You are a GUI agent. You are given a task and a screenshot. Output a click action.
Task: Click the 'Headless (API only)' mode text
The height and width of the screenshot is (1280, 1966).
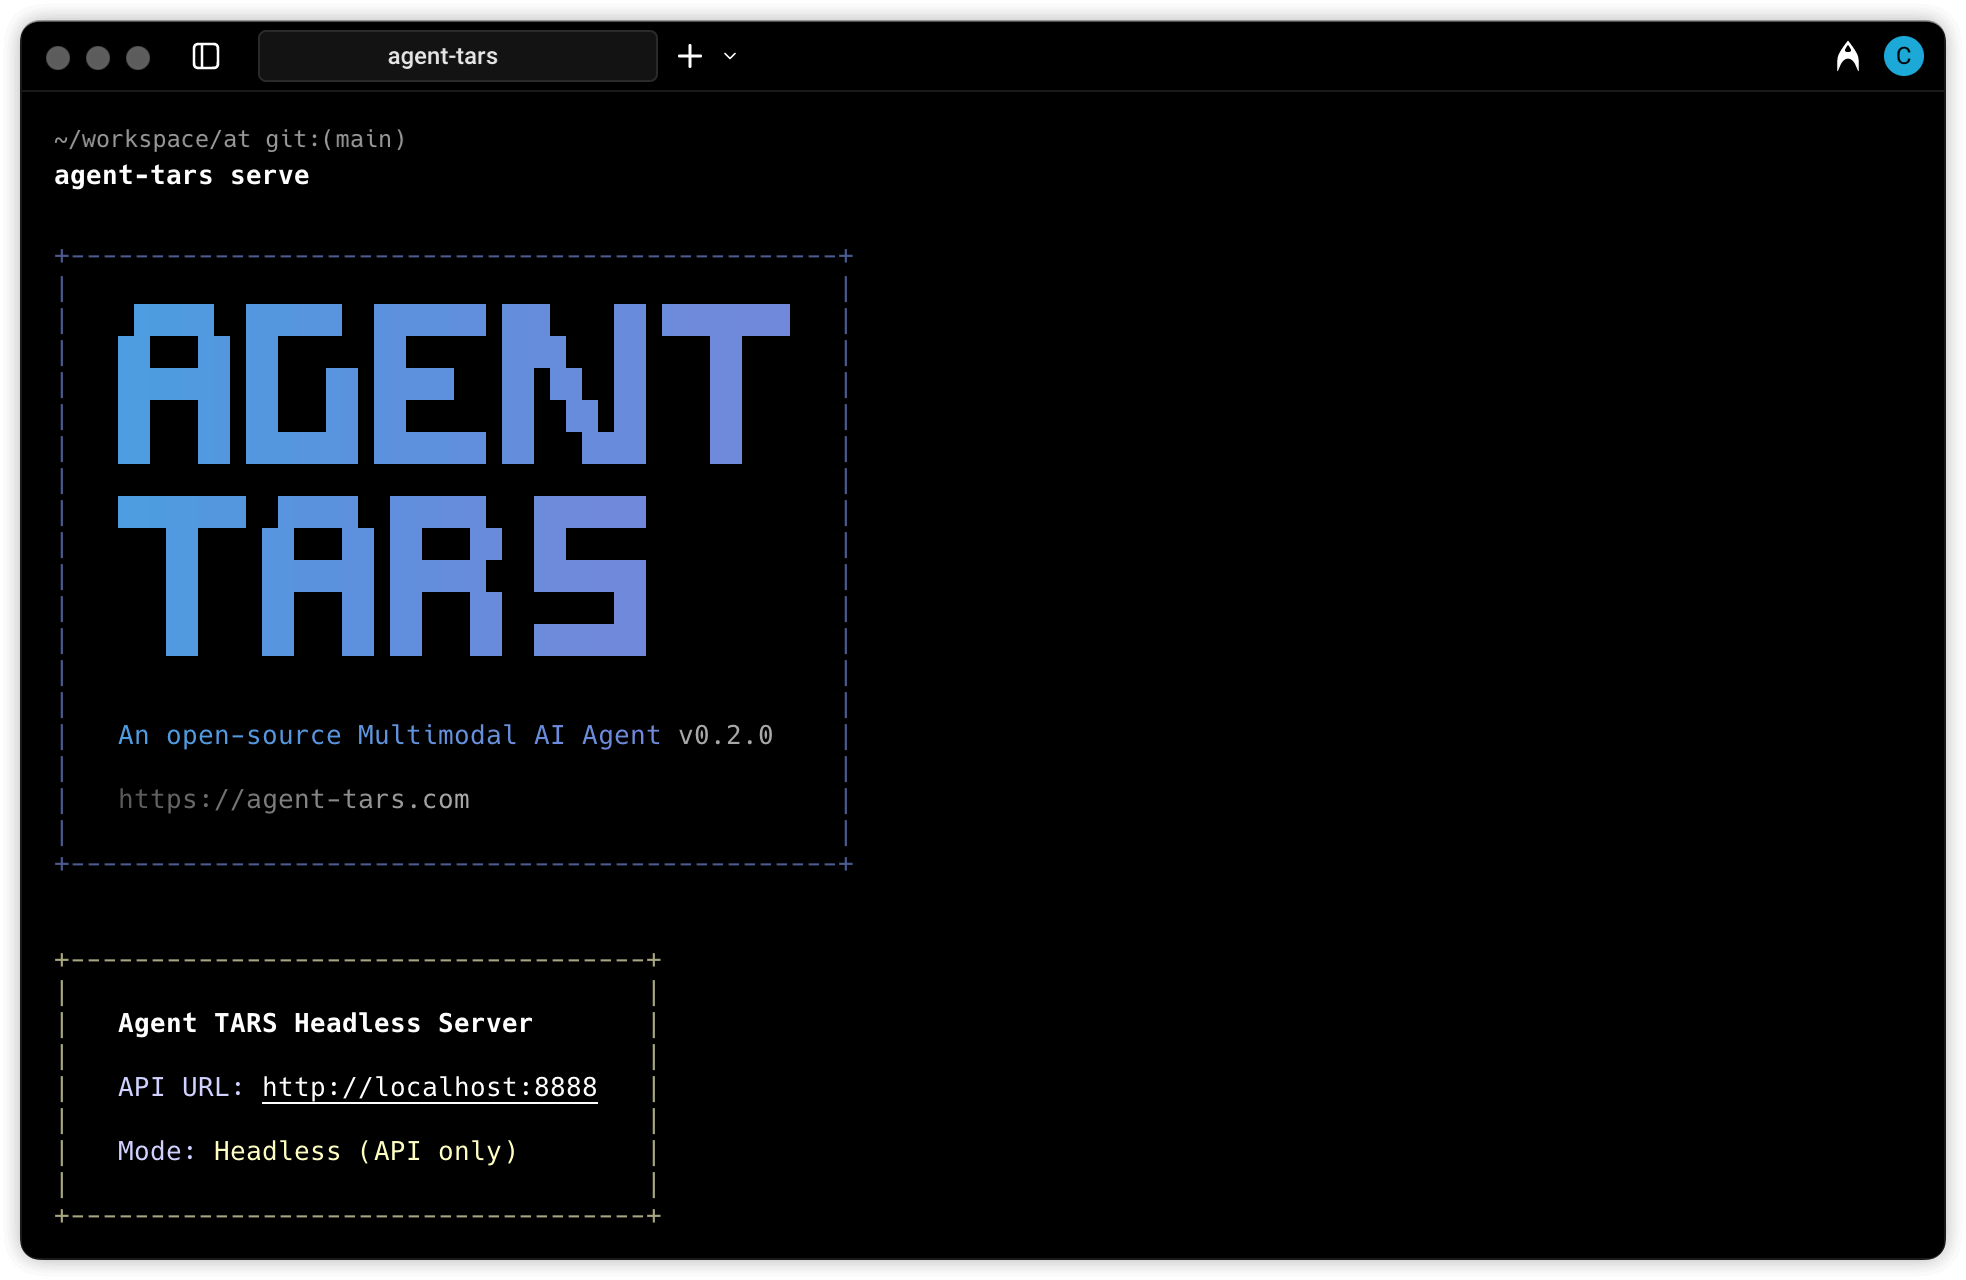pyautogui.click(x=365, y=1151)
